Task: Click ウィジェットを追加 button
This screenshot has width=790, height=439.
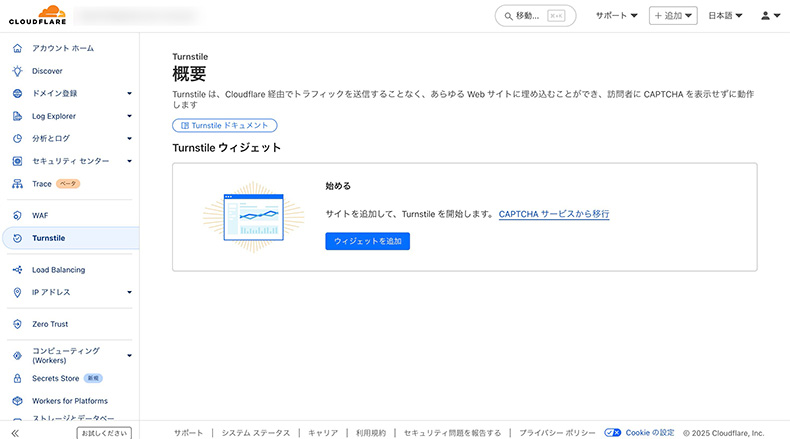Action: click(x=367, y=241)
